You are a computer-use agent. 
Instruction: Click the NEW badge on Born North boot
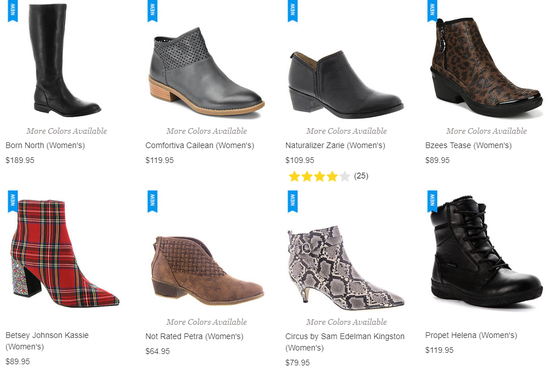(13, 11)
